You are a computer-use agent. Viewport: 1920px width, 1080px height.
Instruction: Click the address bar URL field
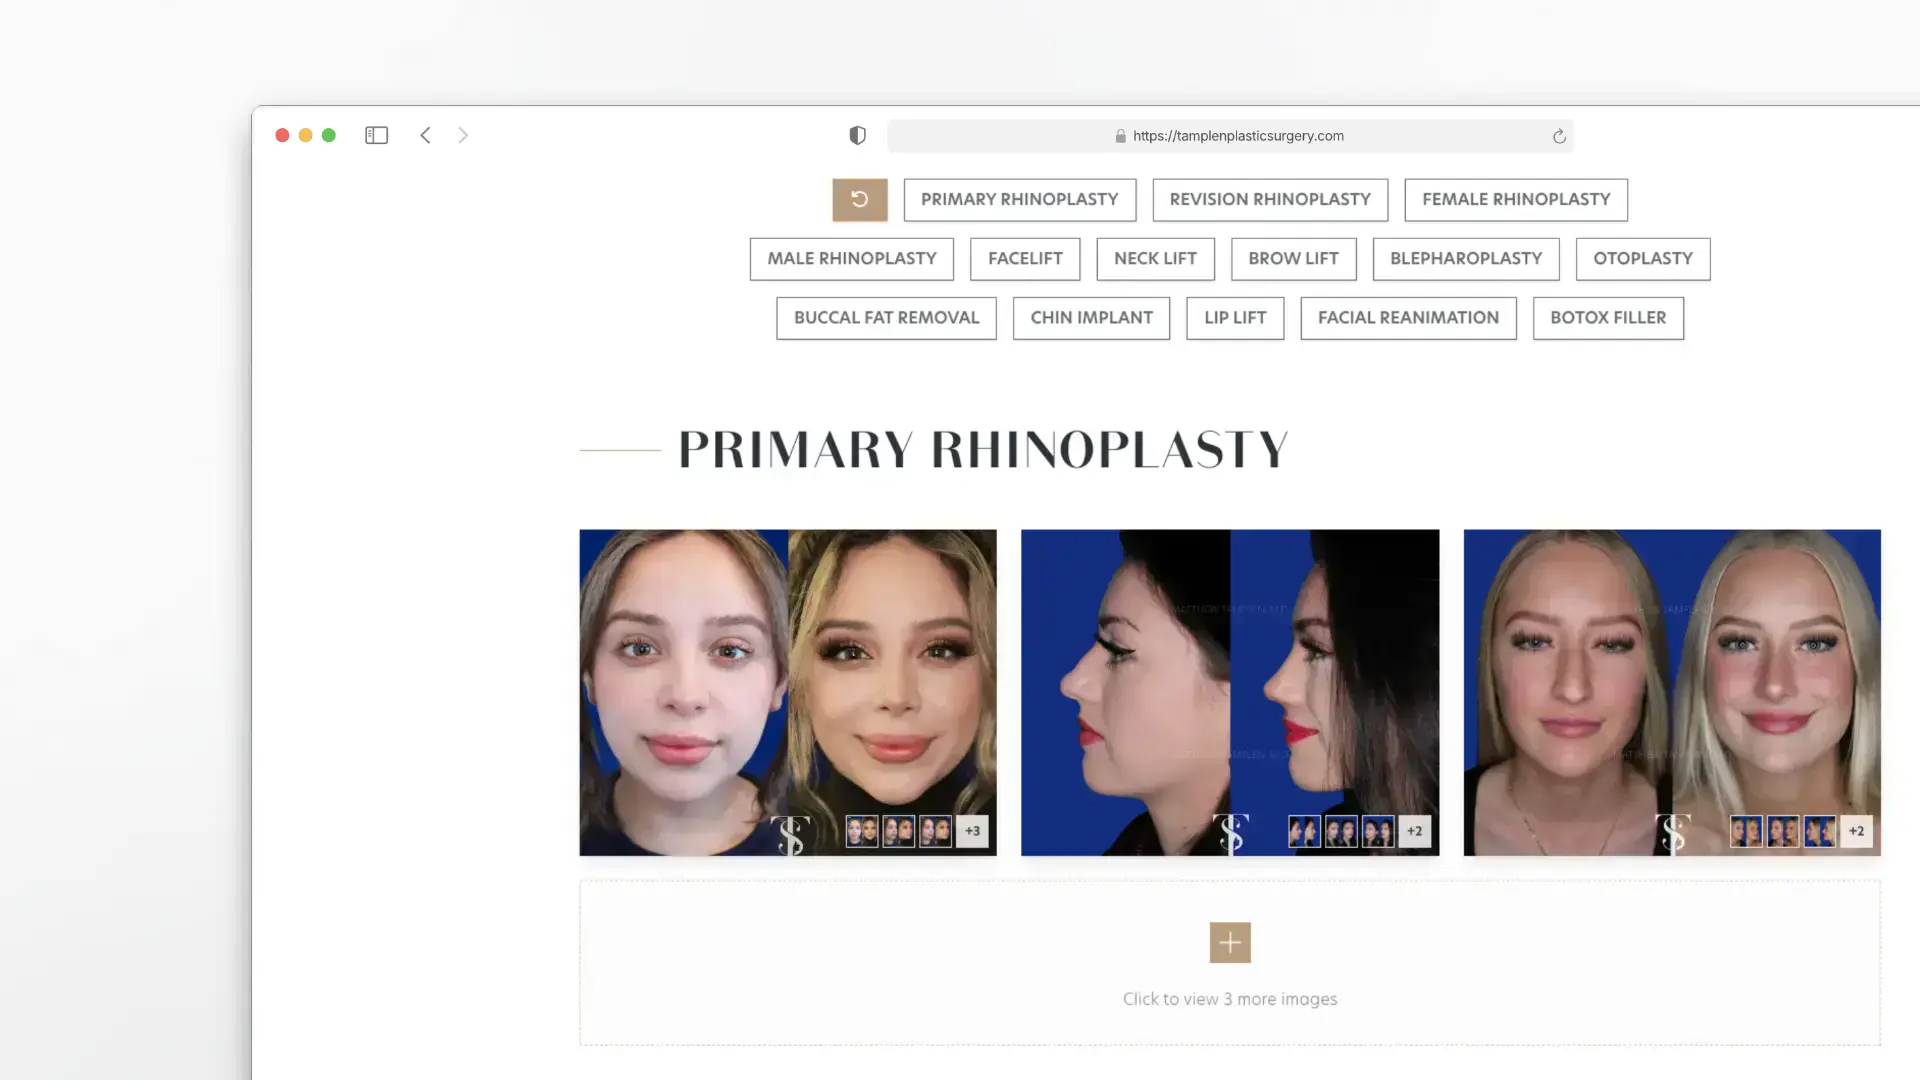pyautogui.click(x=1237, y=135)
